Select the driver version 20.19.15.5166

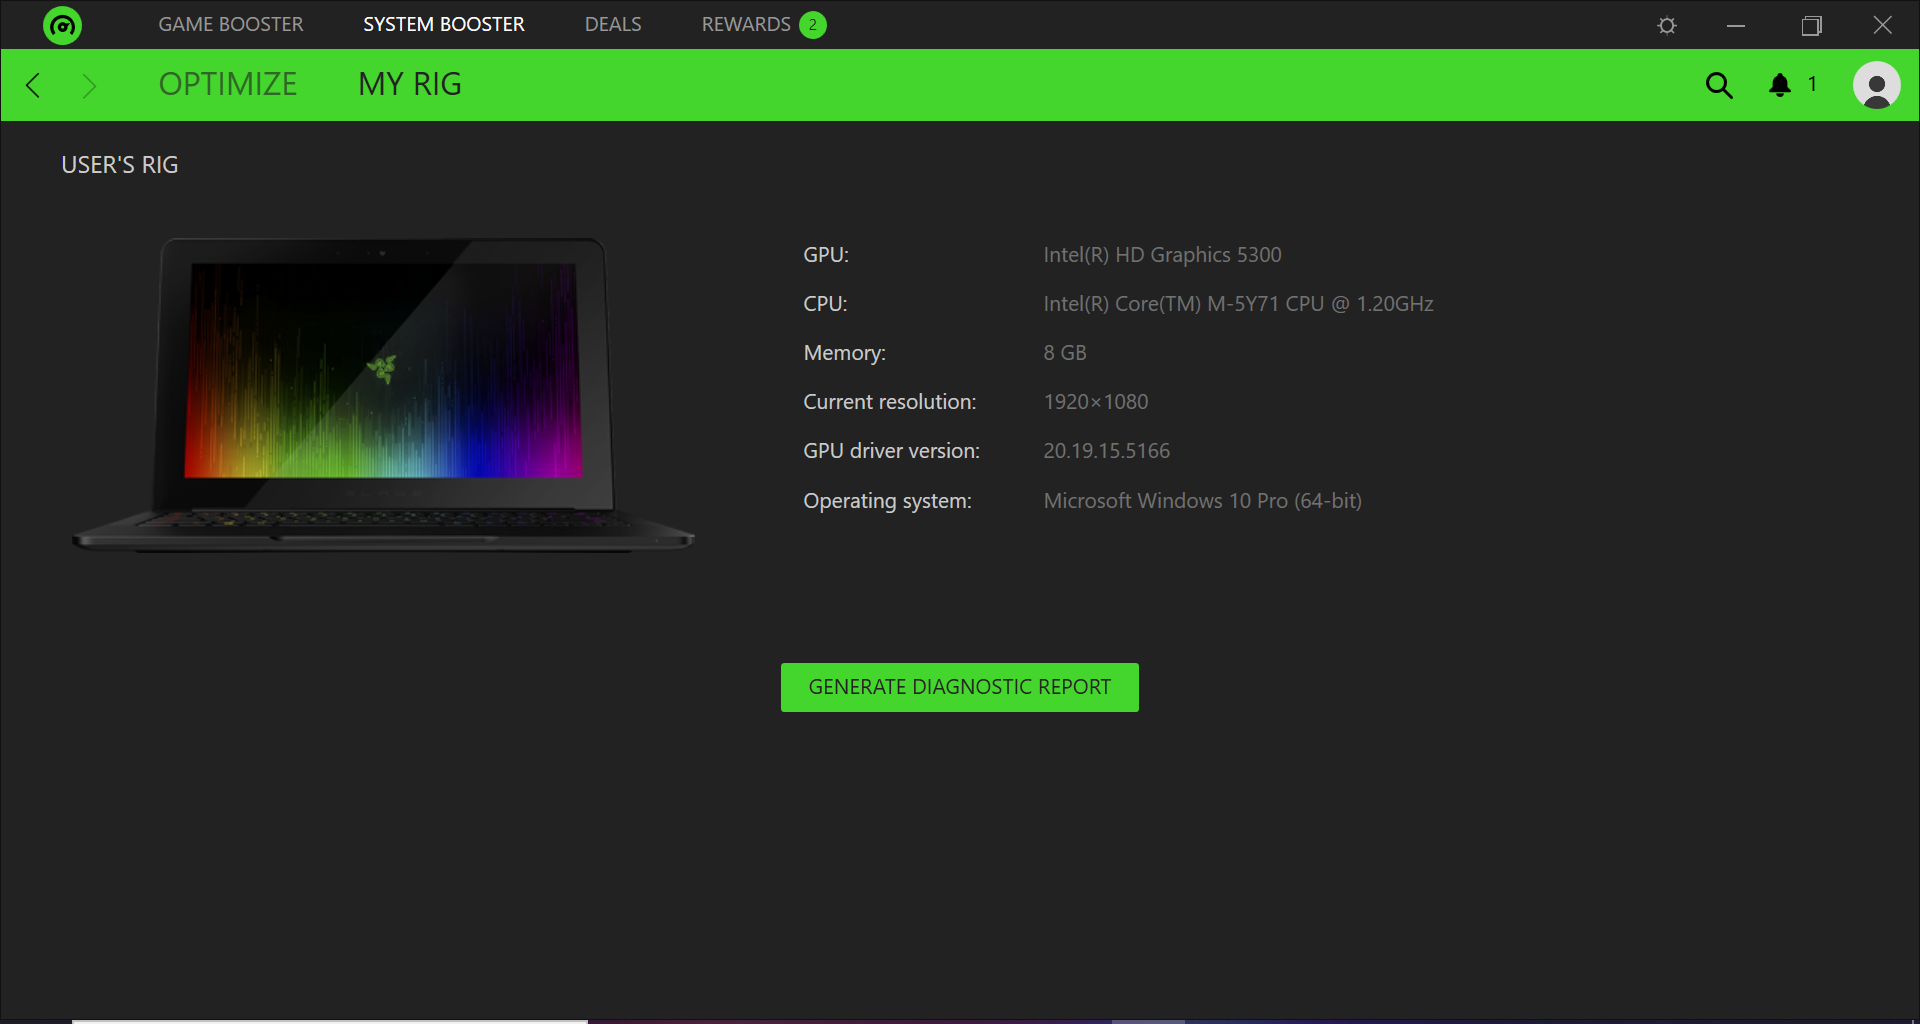[1106, 451]
